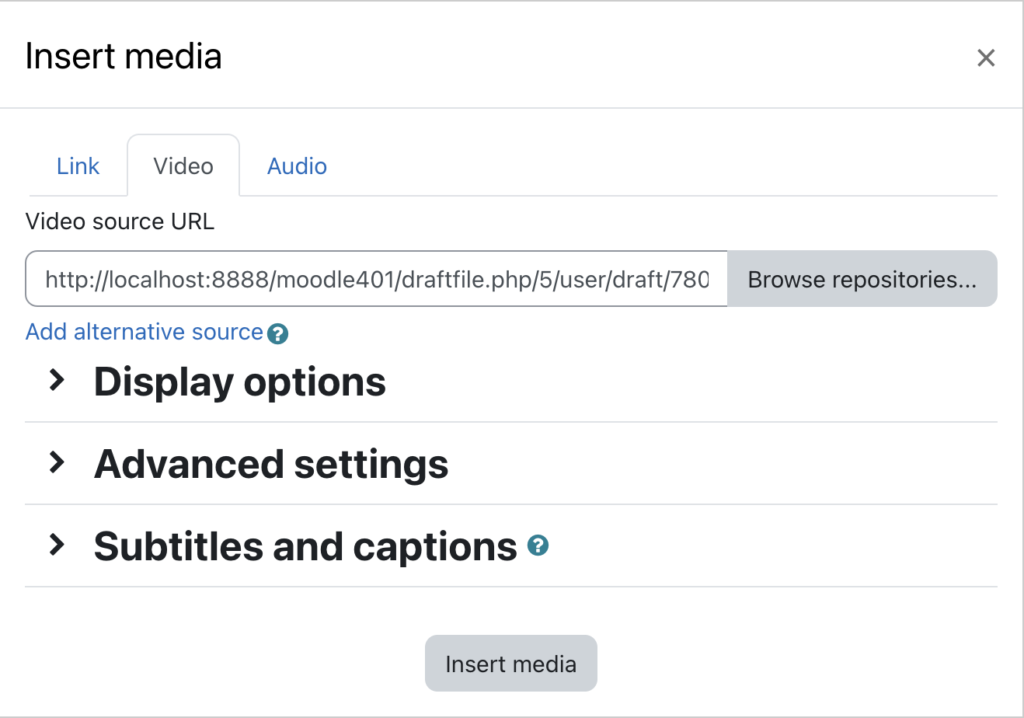Click Add alternative source link
Image resolution: width=1024 pixels, height=718 pixels.
coord(144,332)
